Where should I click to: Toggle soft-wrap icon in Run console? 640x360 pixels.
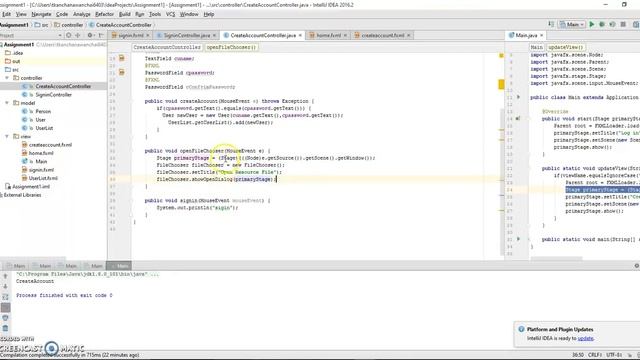(x=5, y=297)
